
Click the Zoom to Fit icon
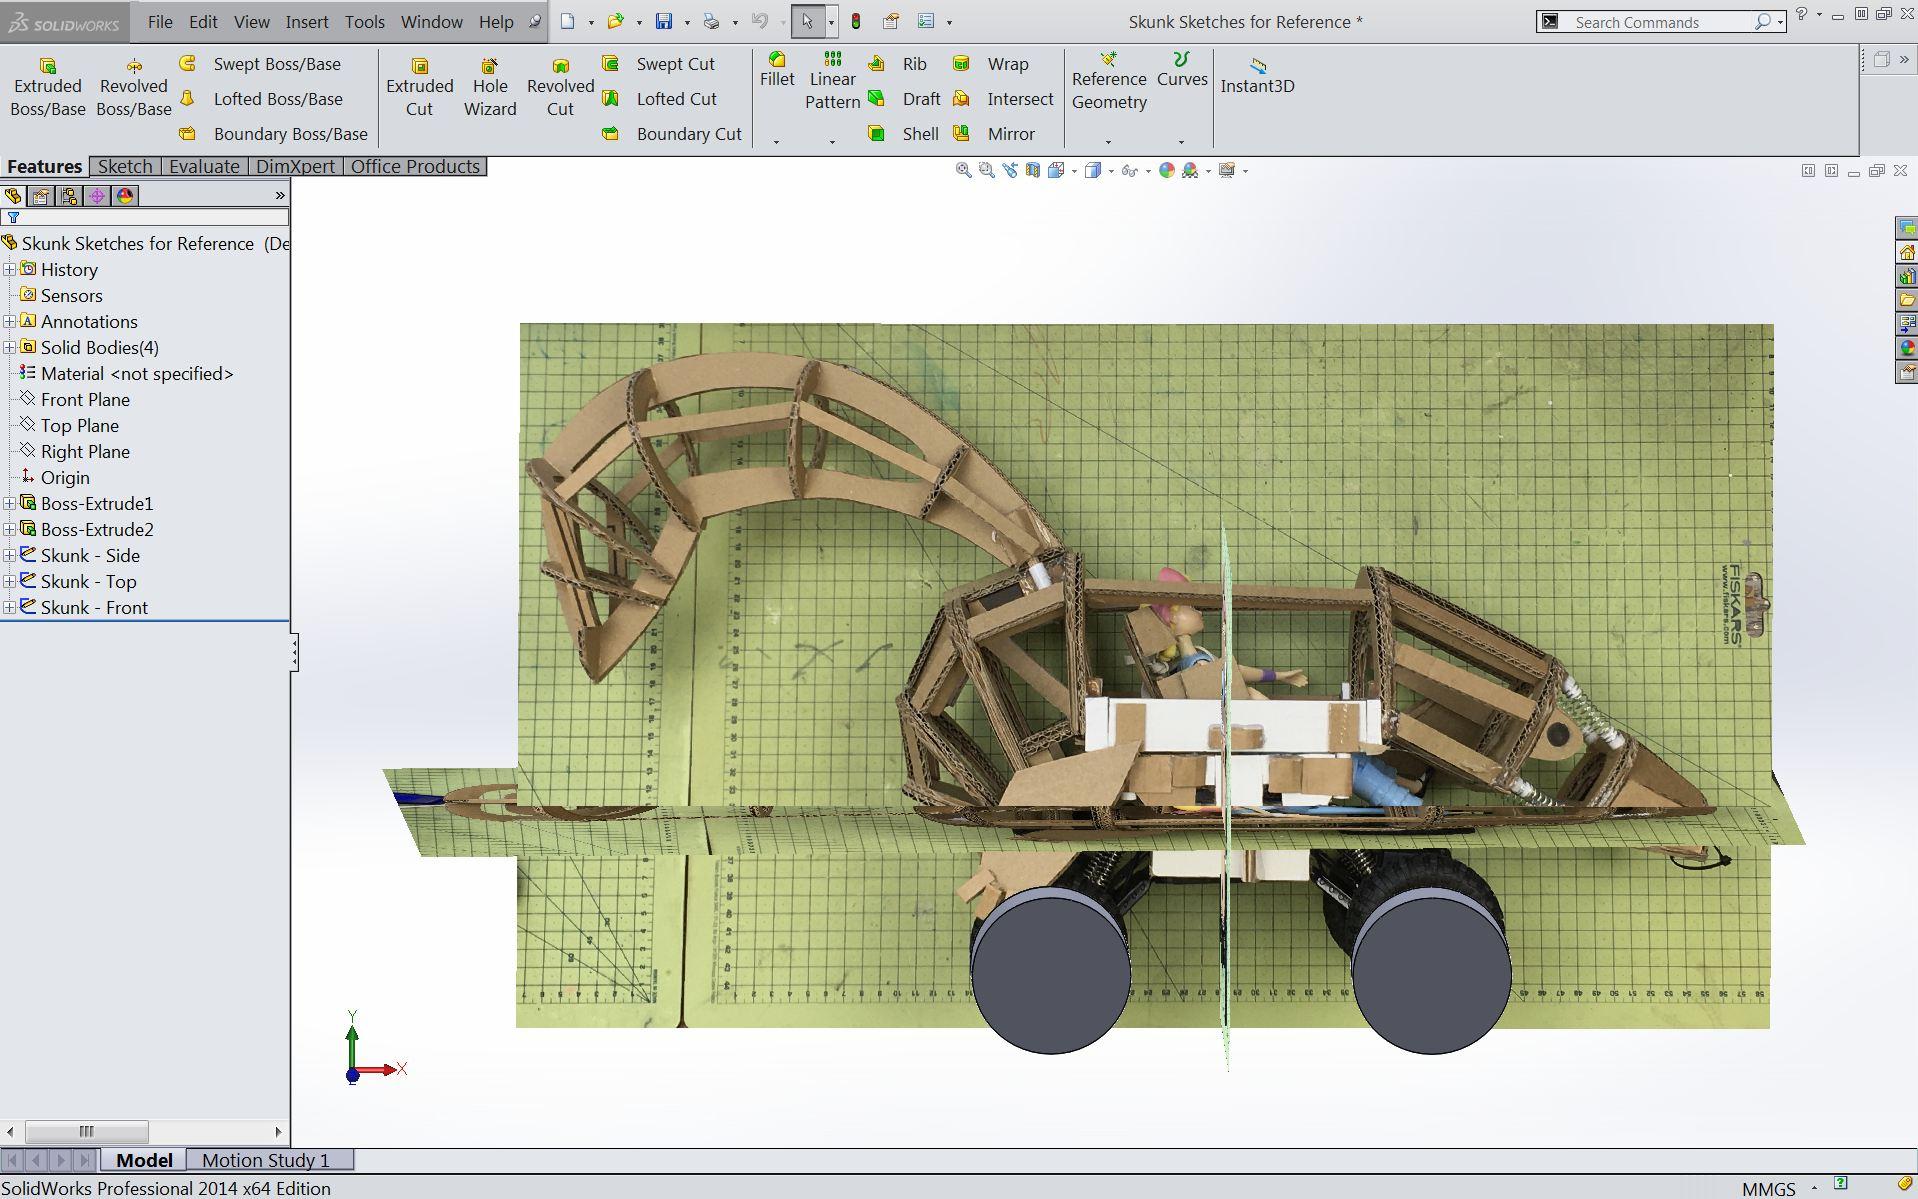point(963,171)
